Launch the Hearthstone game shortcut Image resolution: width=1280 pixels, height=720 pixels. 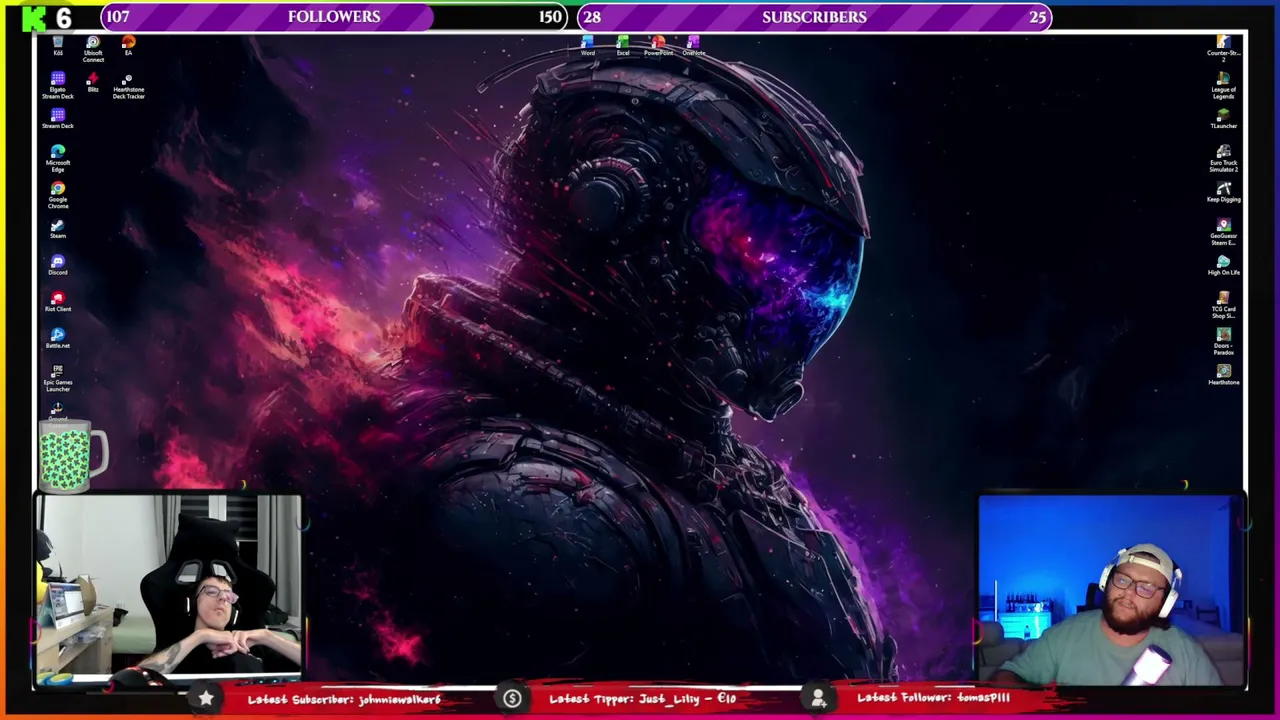tap(1223, 374)
